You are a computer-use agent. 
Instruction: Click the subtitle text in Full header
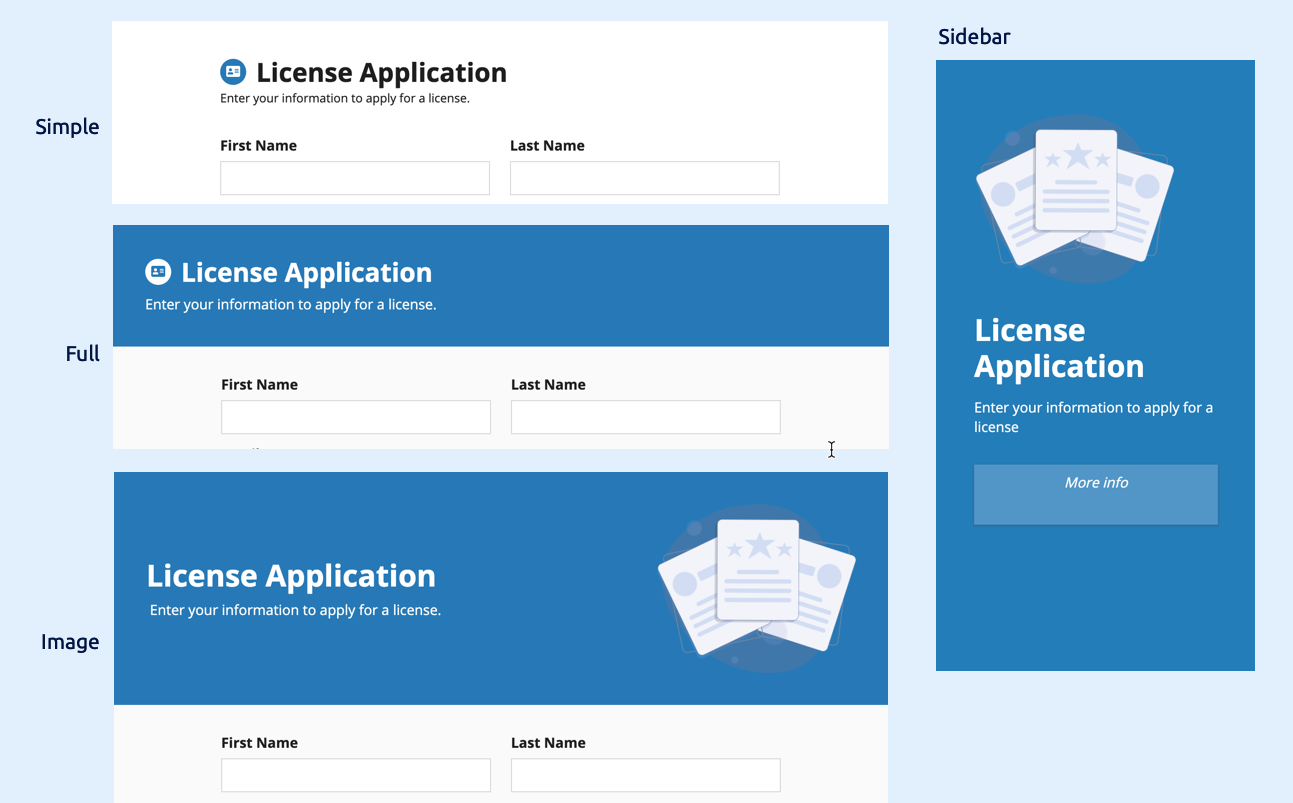pyautogui.click(x=291, y=305)
